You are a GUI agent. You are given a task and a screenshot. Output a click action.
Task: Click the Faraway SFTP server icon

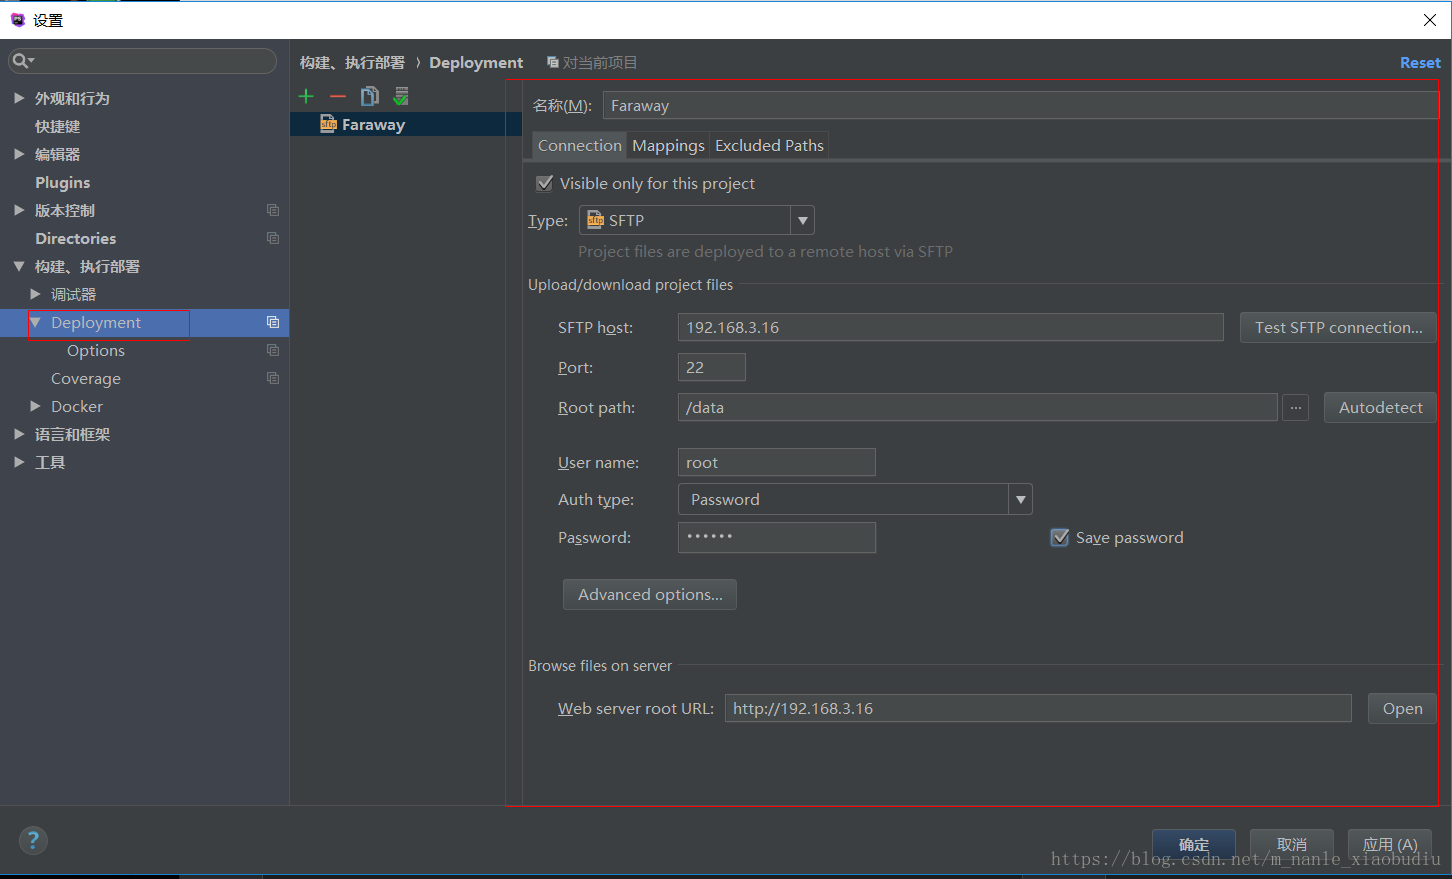[x=328, y=124]
